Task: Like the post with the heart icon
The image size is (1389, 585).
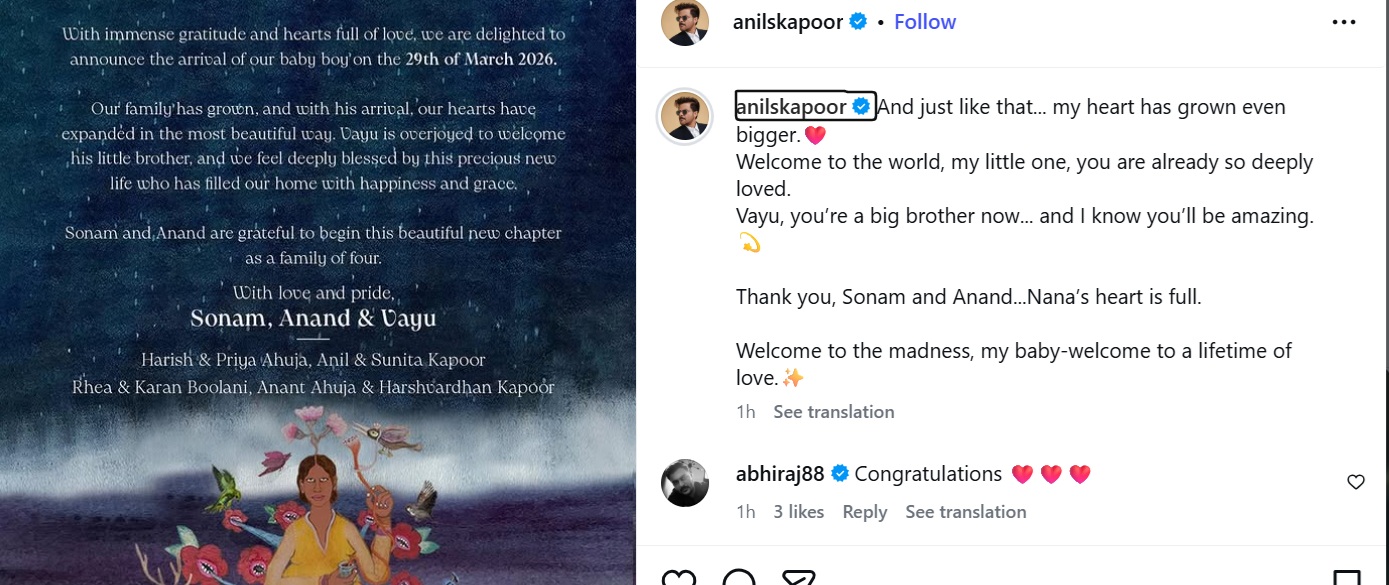Action: (x=679, y=578)
